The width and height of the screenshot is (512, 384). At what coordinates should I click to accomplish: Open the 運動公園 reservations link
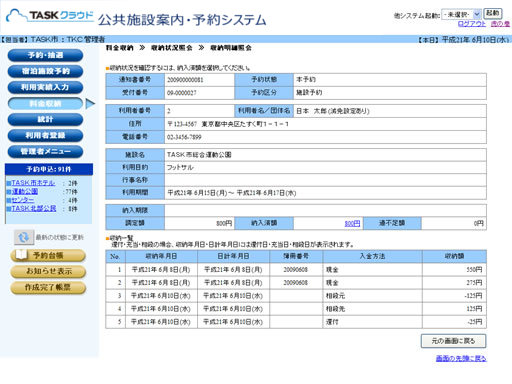coord(25,191)
